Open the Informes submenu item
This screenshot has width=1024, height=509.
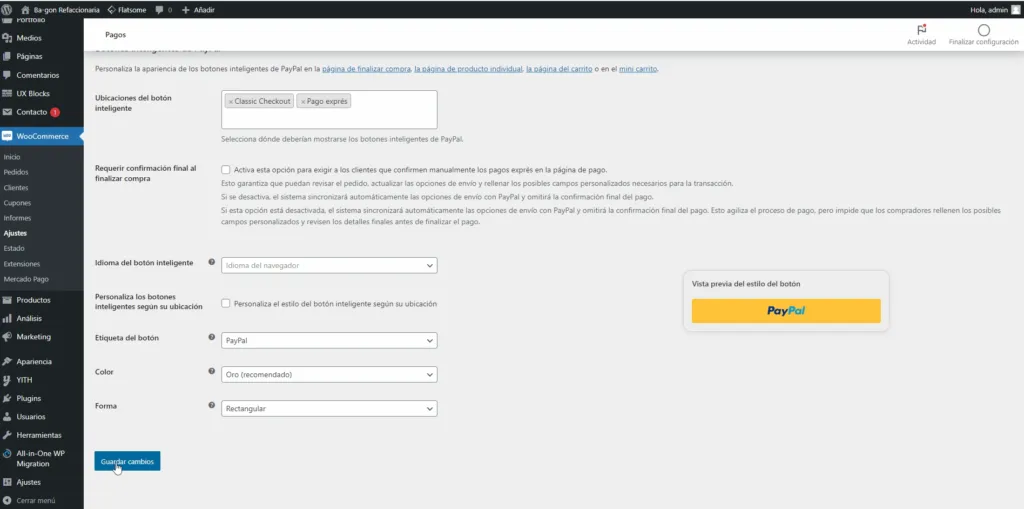(17, 218)
